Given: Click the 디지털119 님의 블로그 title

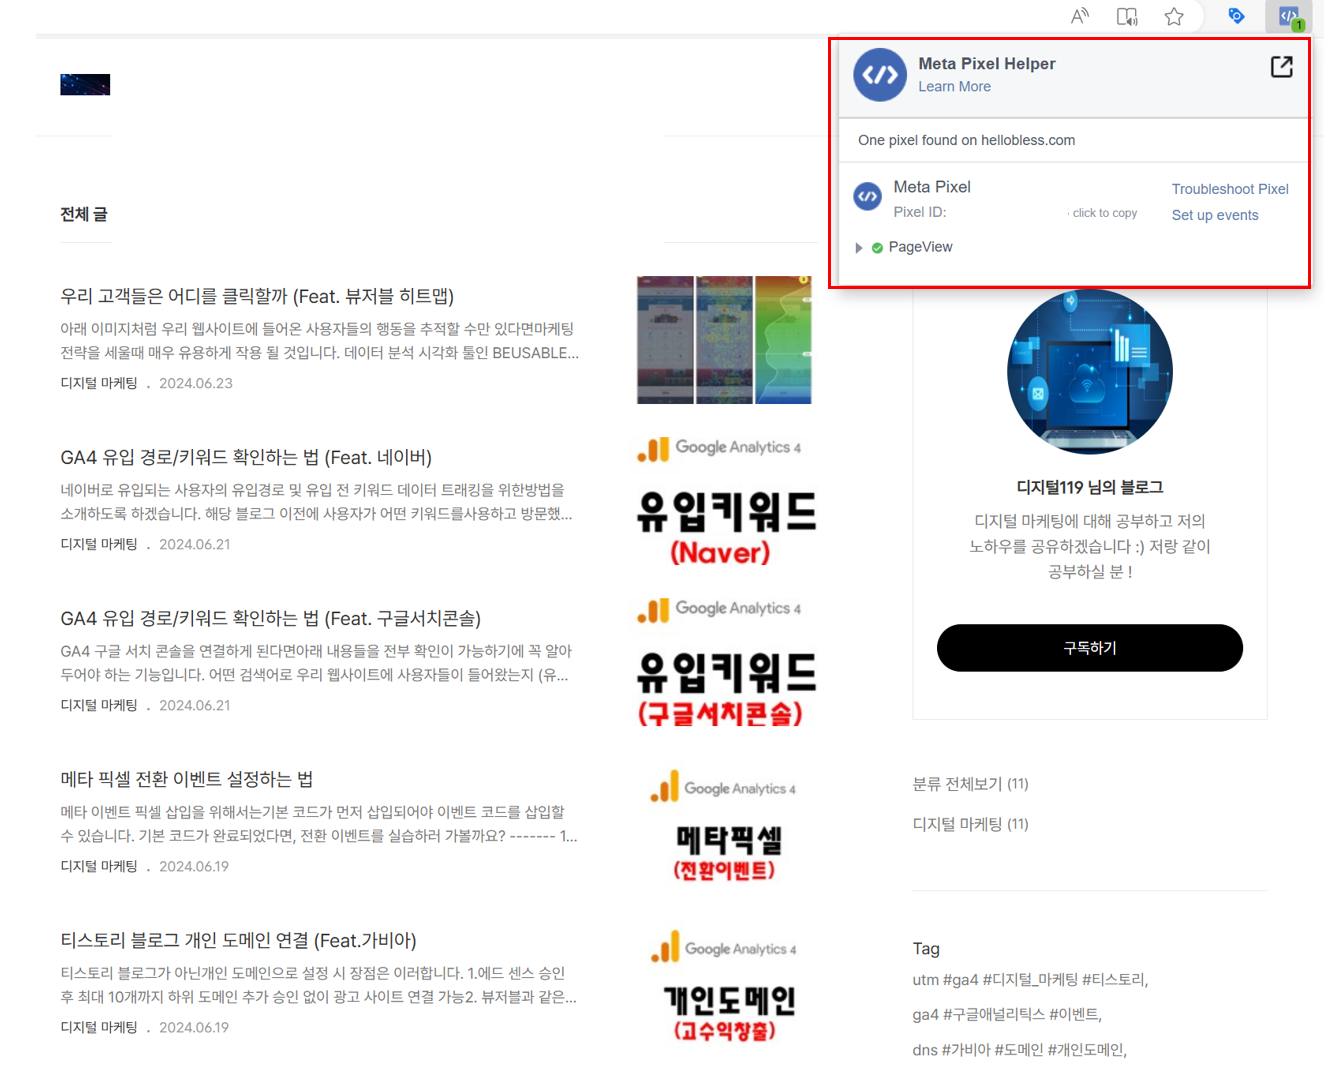Looking at the screenshot, I should click(1089, 487).
